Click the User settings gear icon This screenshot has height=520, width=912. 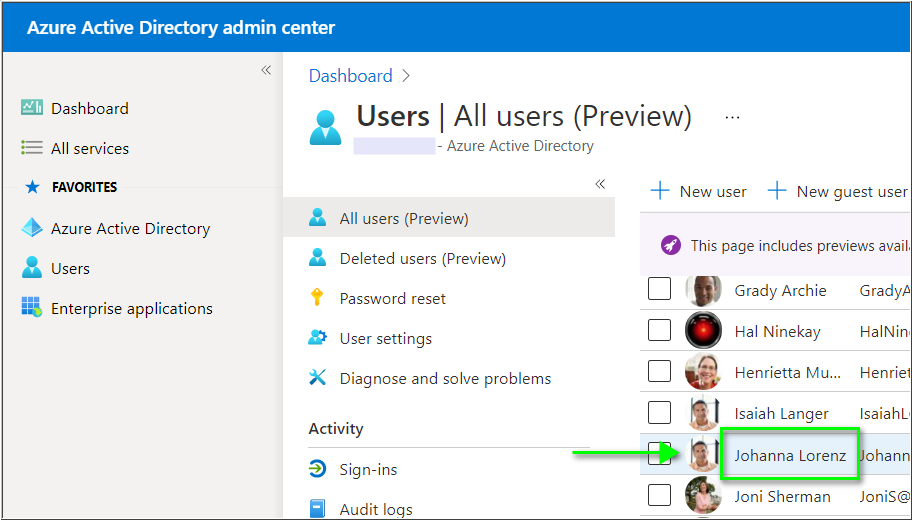click(x=318, y=338)
